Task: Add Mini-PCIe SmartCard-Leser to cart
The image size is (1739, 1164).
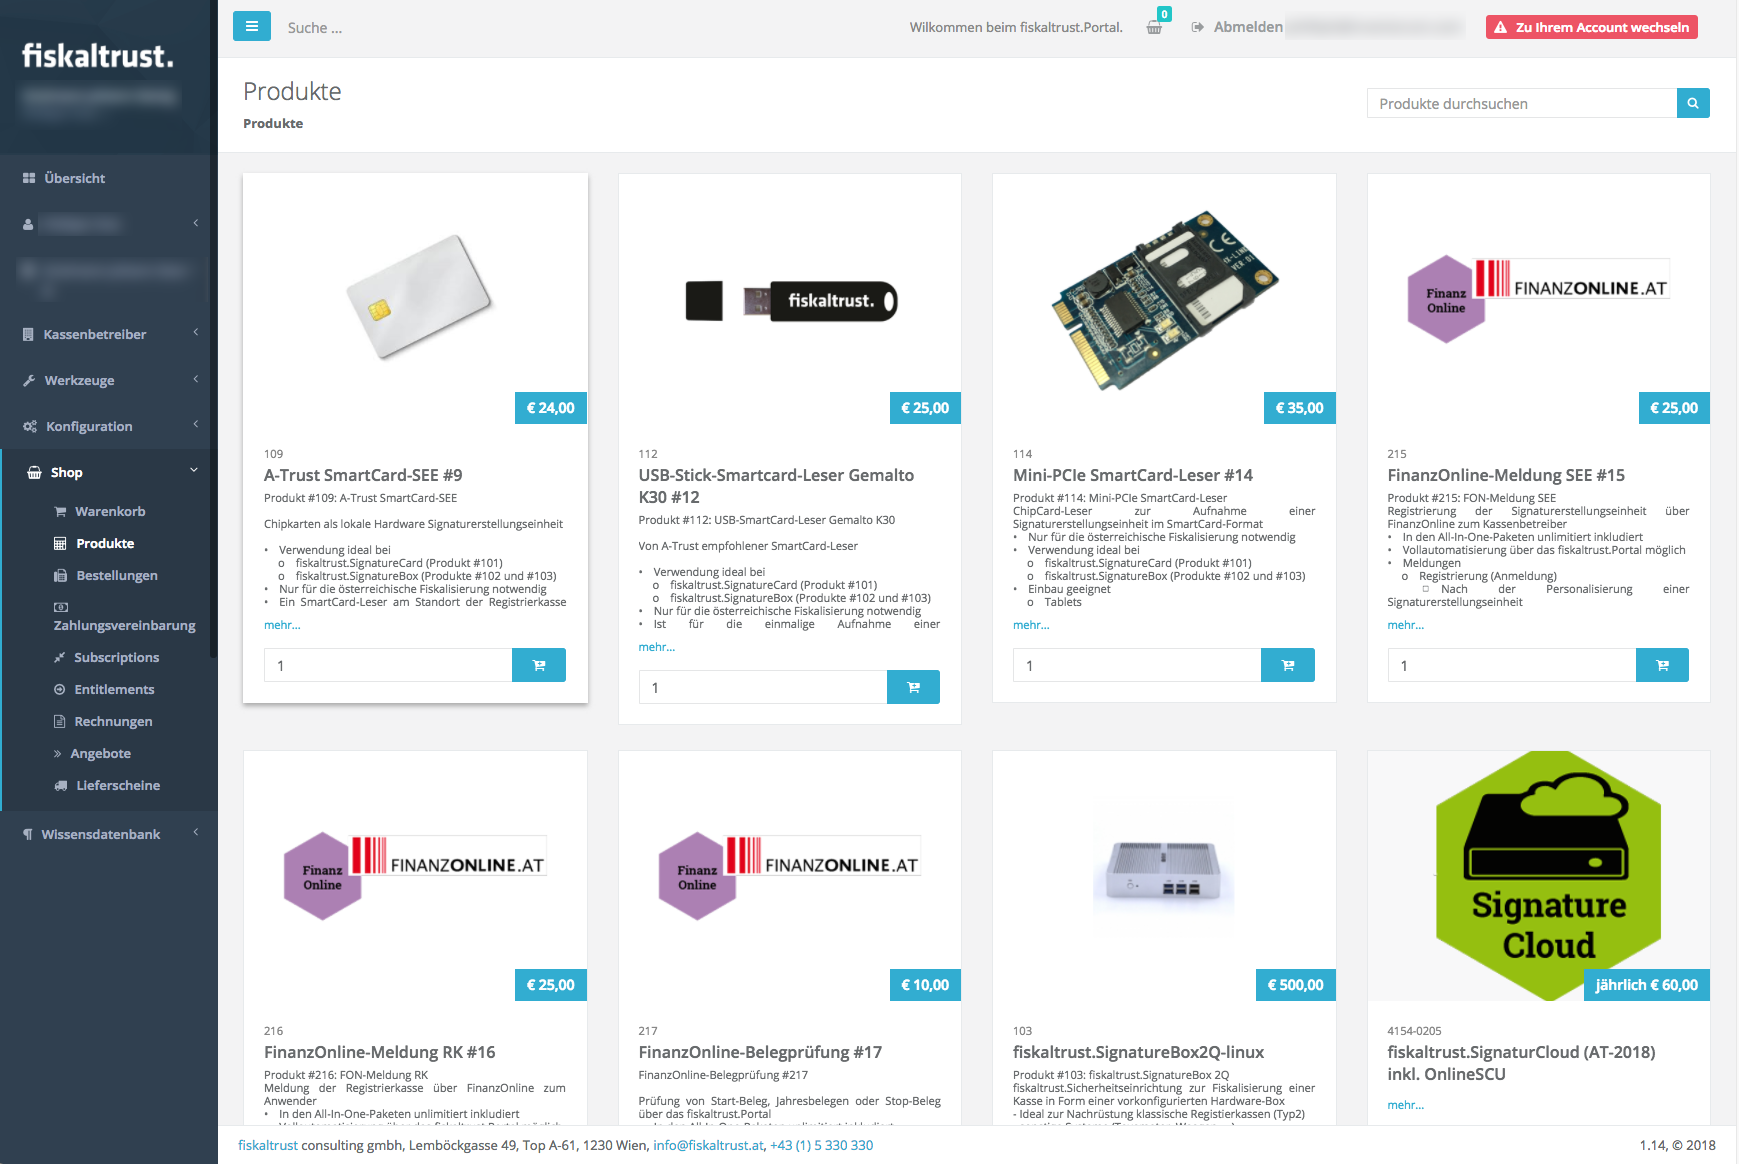Action: (x=1288, y=665)
